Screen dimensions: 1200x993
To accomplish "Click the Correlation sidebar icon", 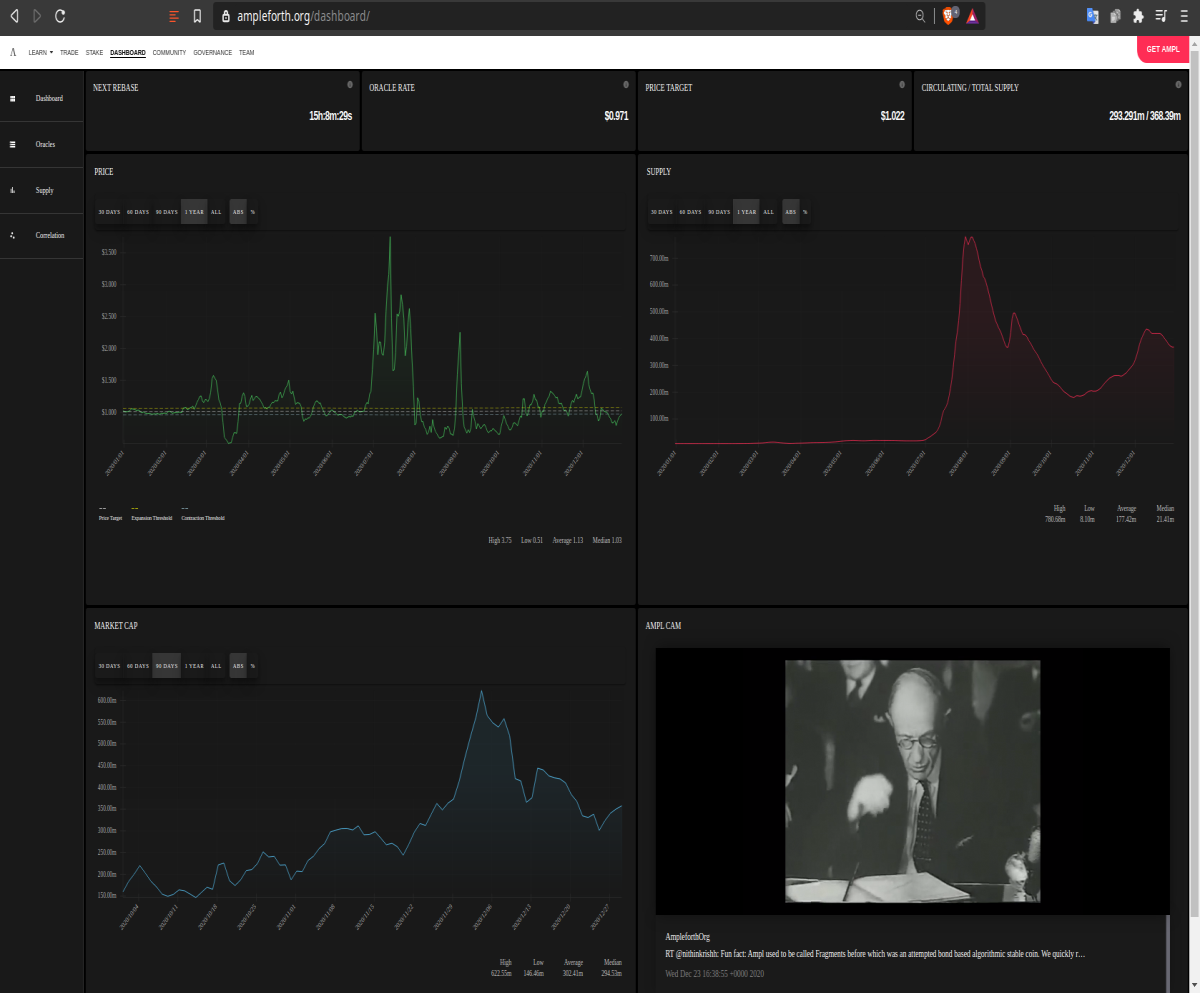I will point(12,235).
